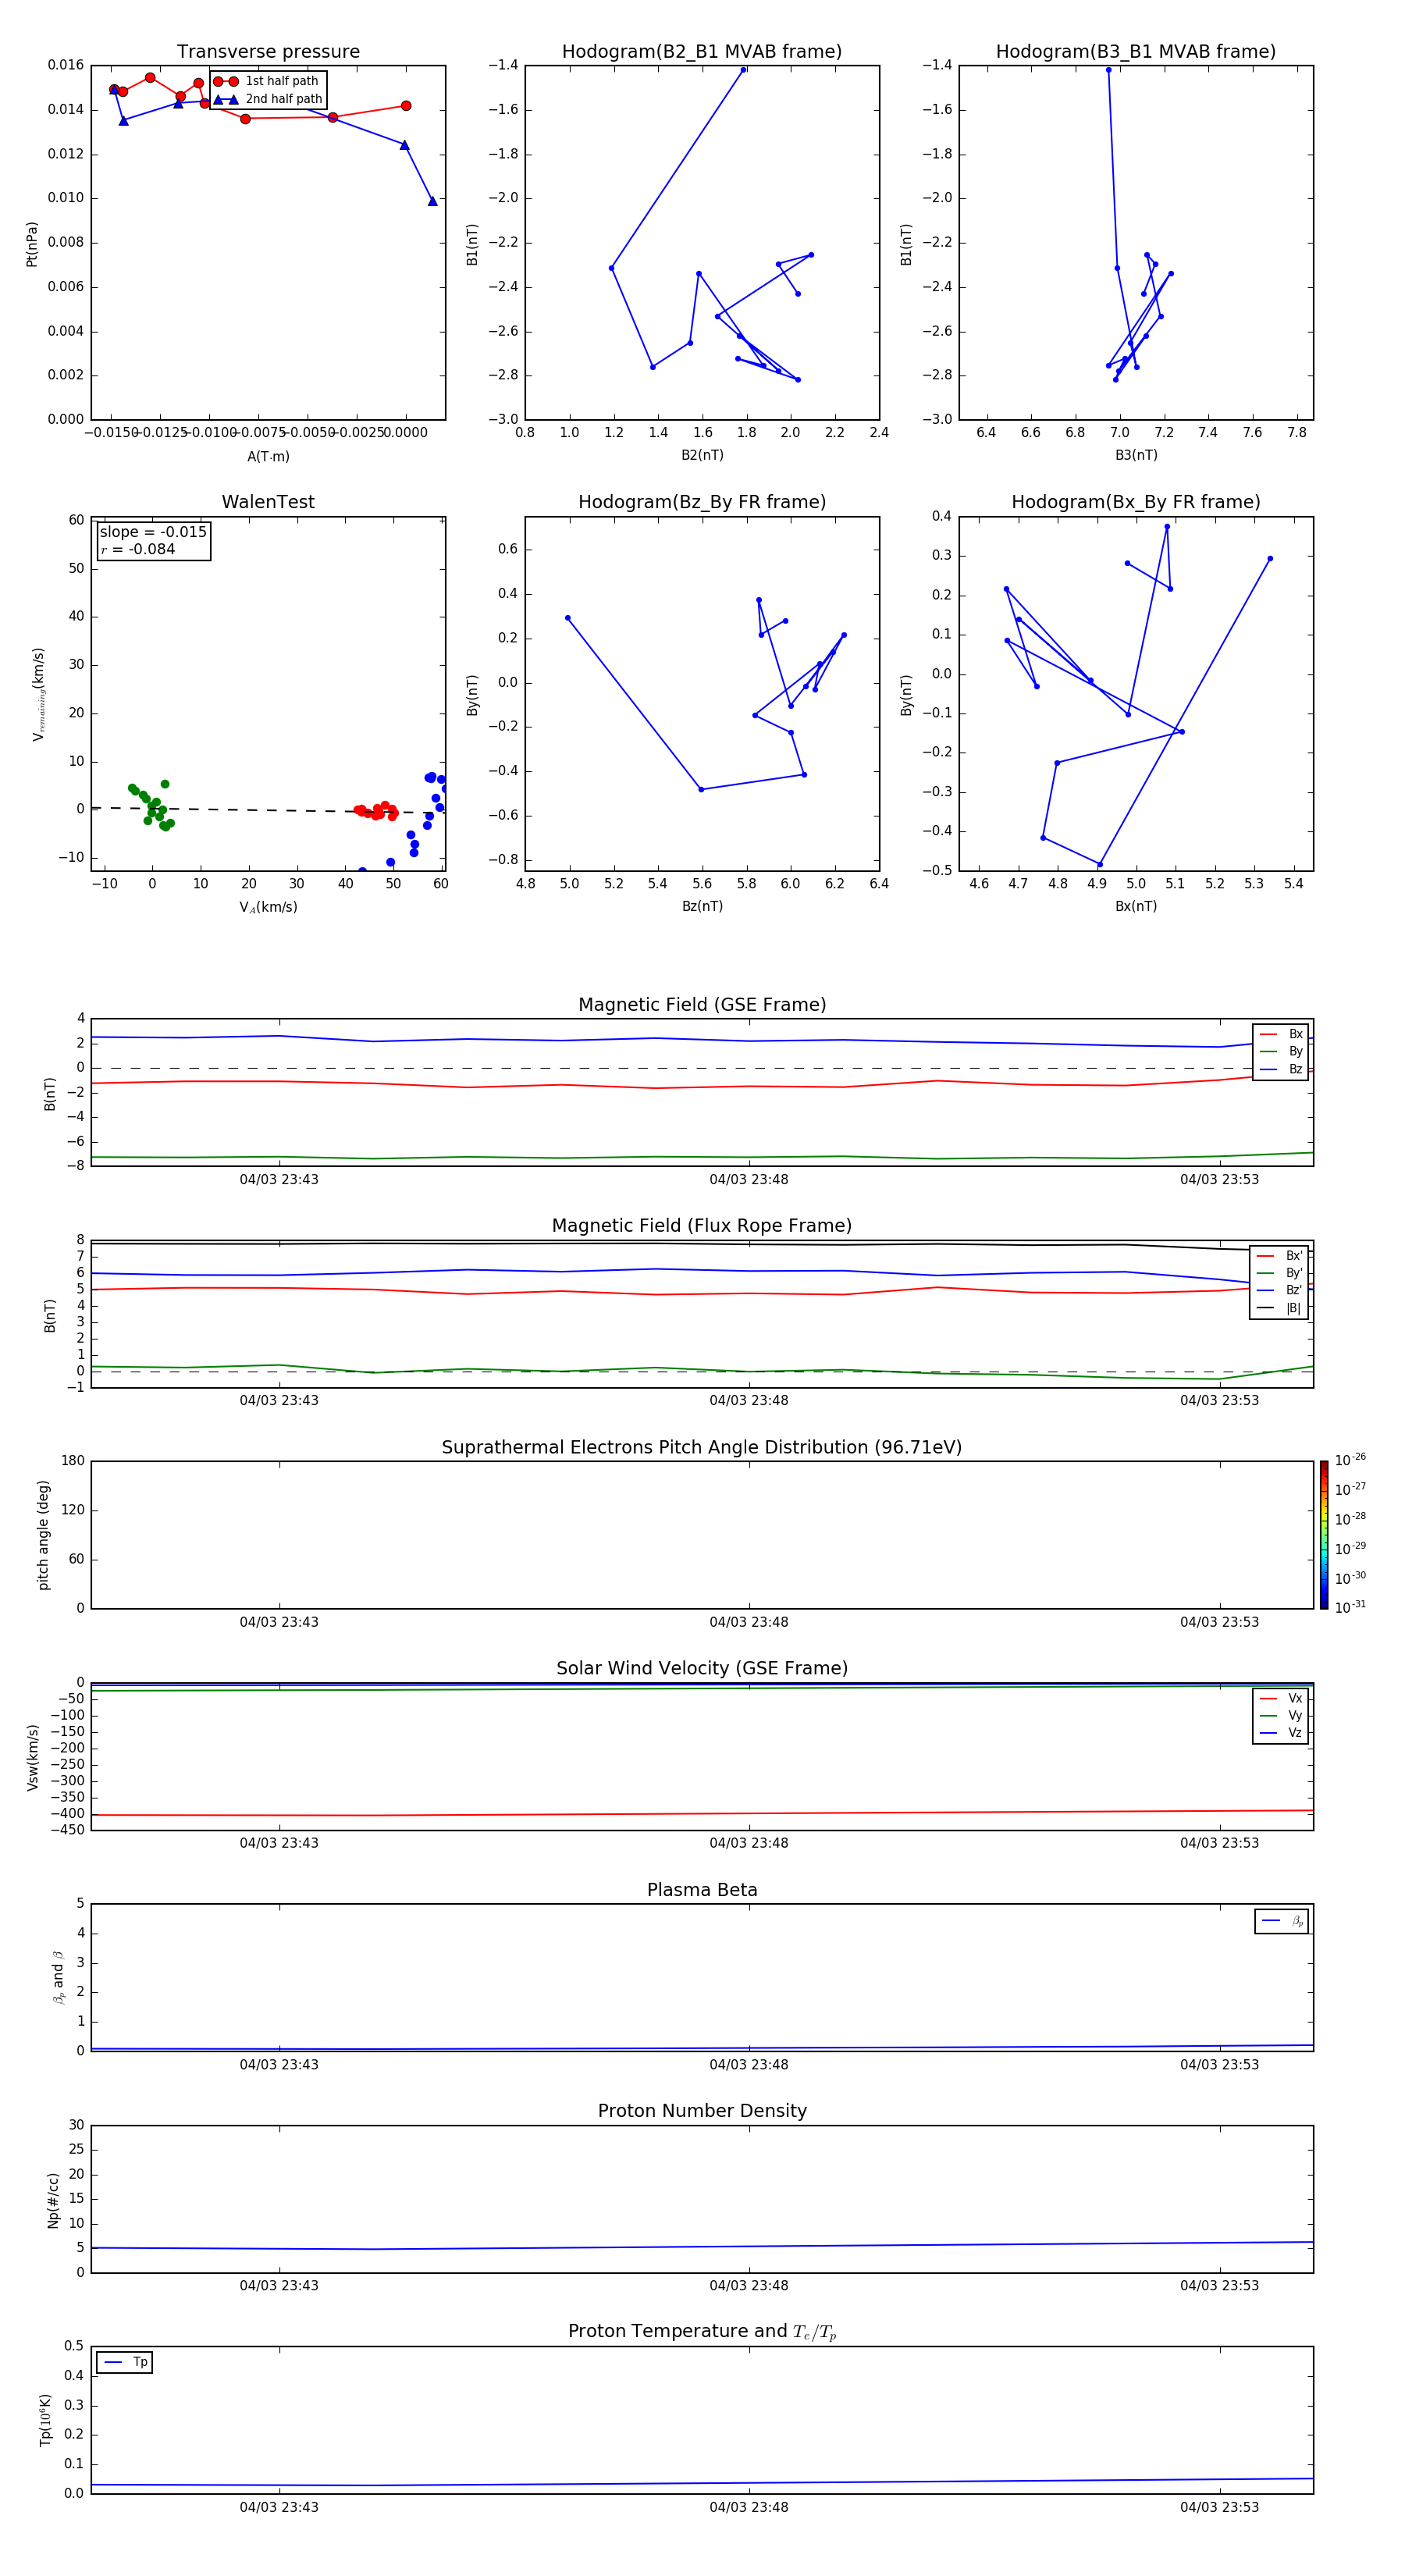Viewport: 1405px width, 2576px height.
Task: Click the By legend entry in GSE magnetic field
Action: point(1281,1051)
